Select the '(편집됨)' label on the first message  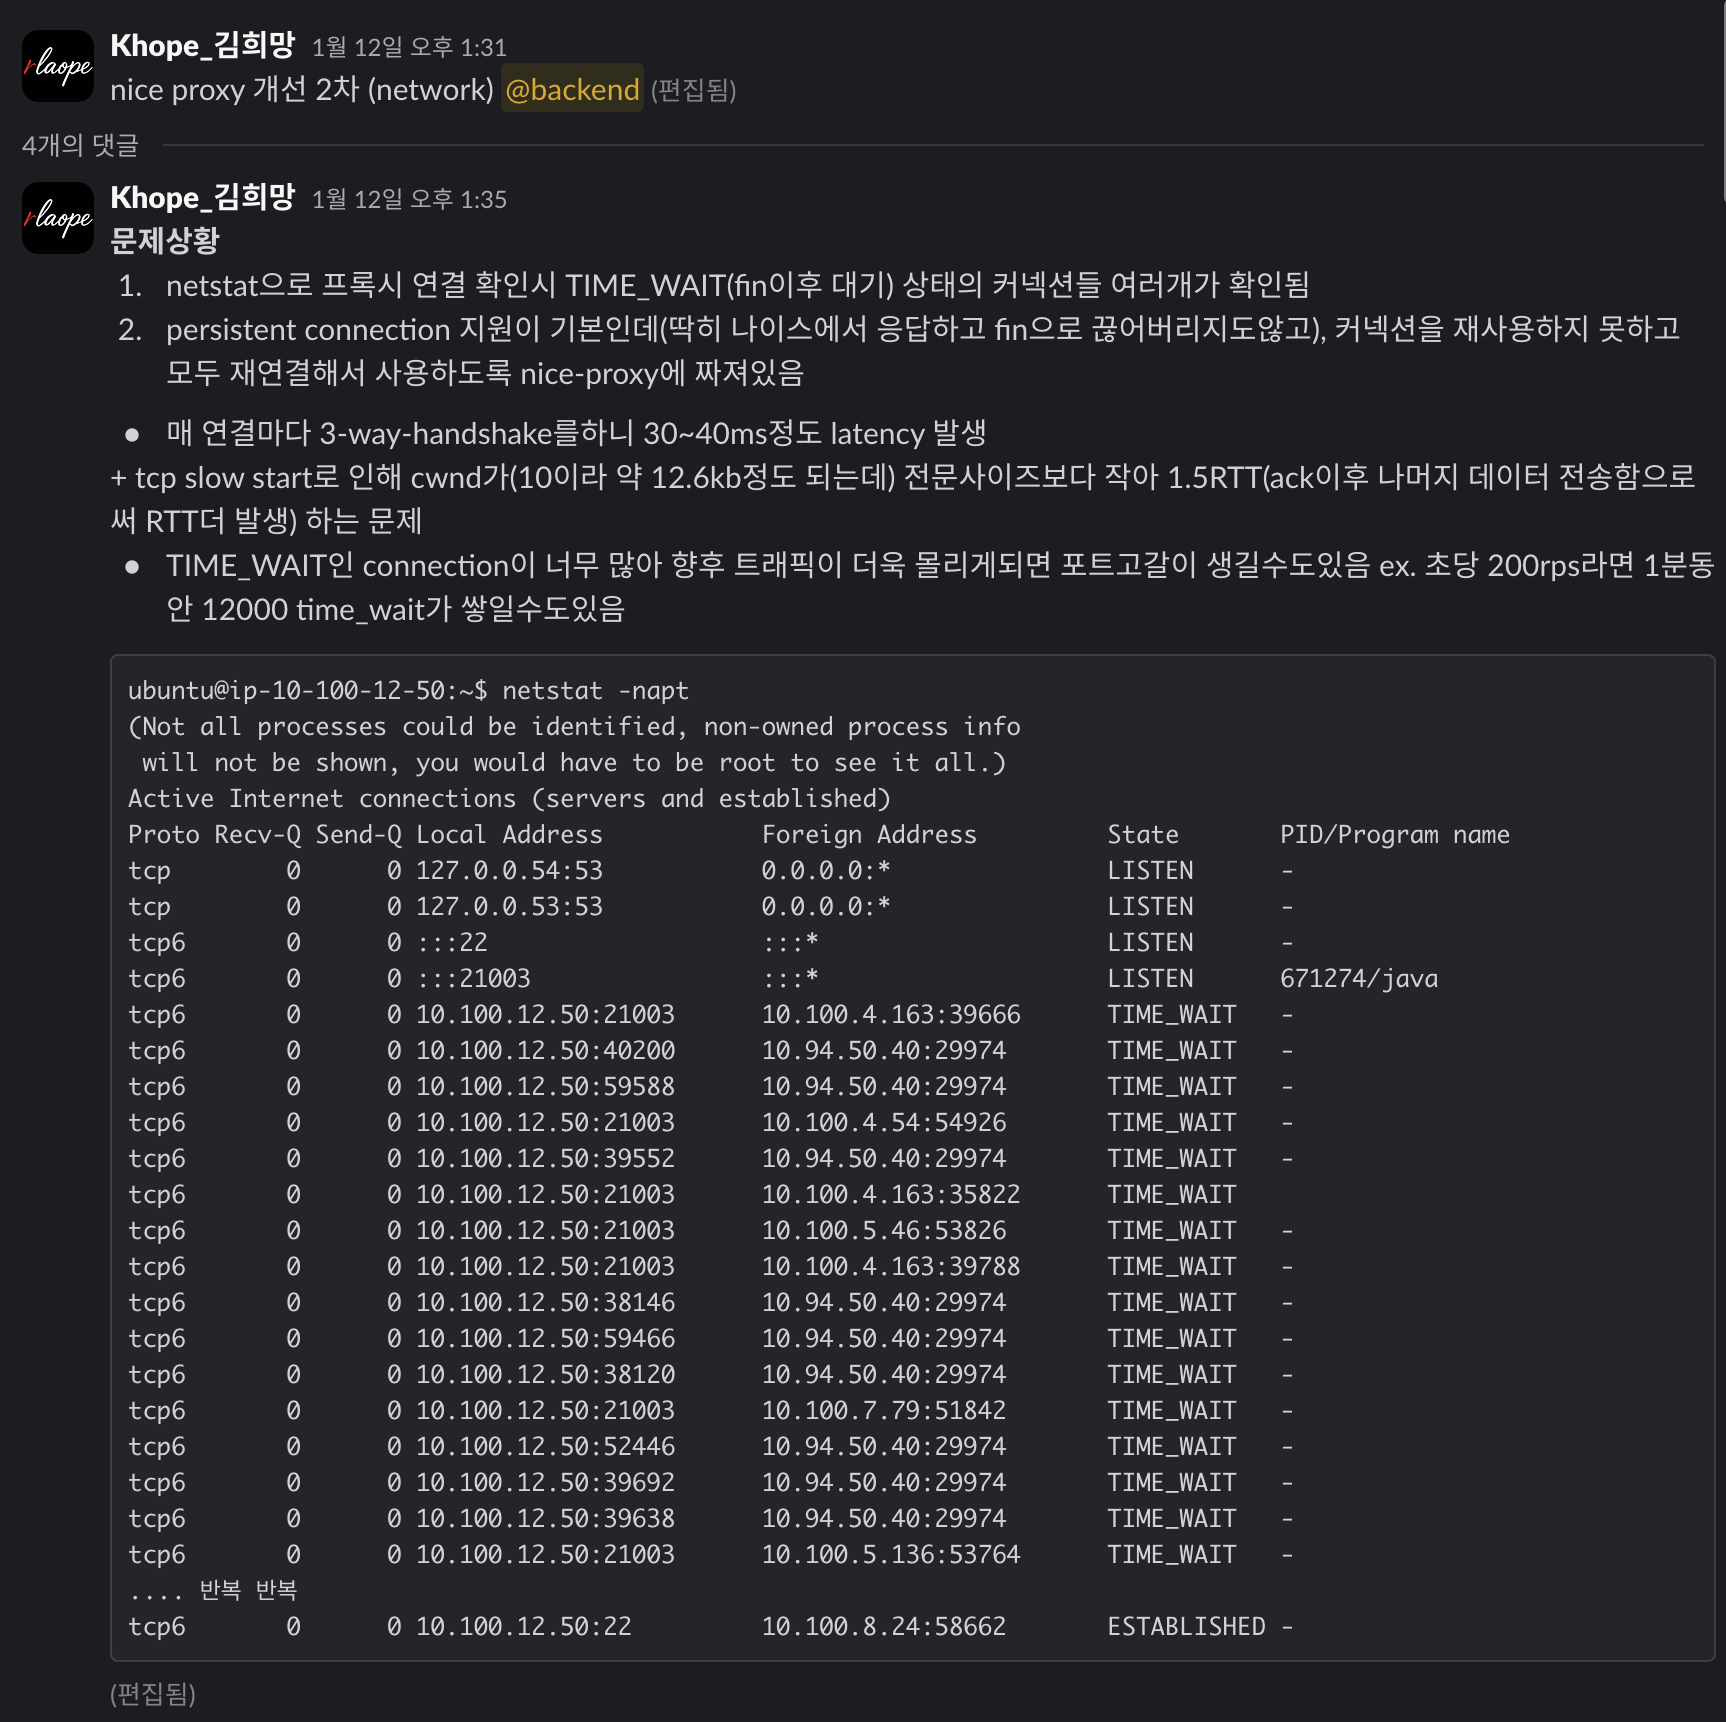[x=695, y=91]
